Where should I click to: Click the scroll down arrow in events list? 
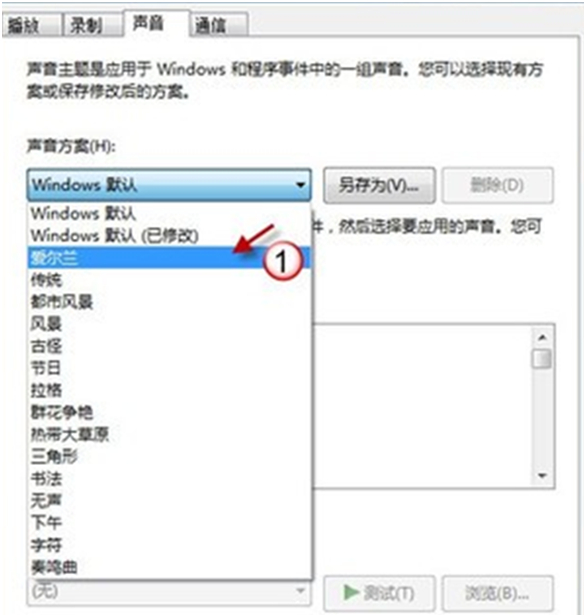[542, 476]
